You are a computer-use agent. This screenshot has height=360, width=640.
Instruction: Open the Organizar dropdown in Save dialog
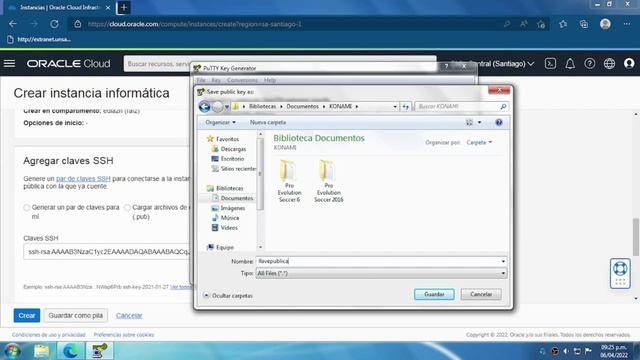click(x=220, y=122)
